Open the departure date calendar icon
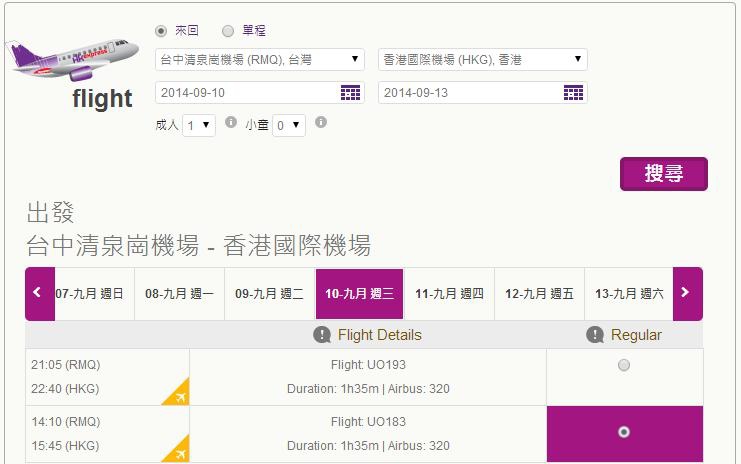 [x=350, y=93]
